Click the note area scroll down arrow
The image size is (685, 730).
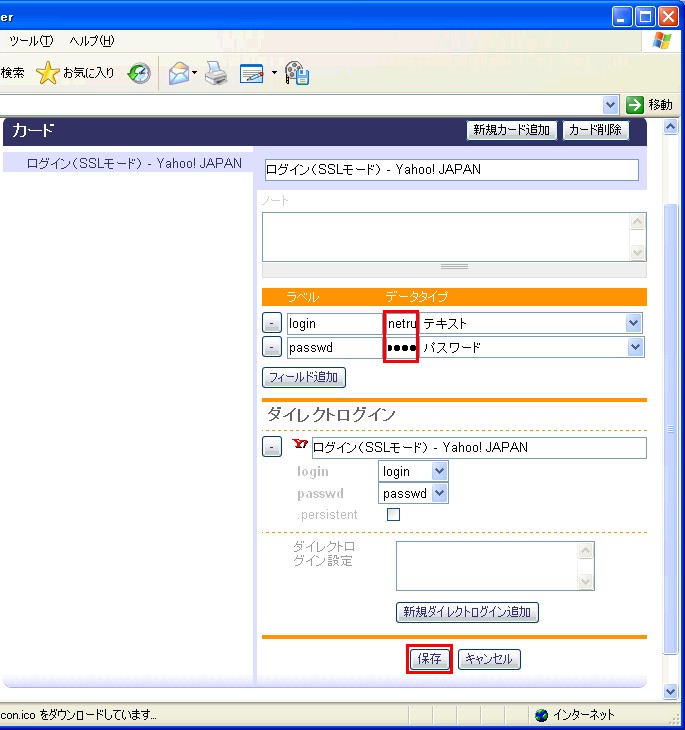[638, 253]
